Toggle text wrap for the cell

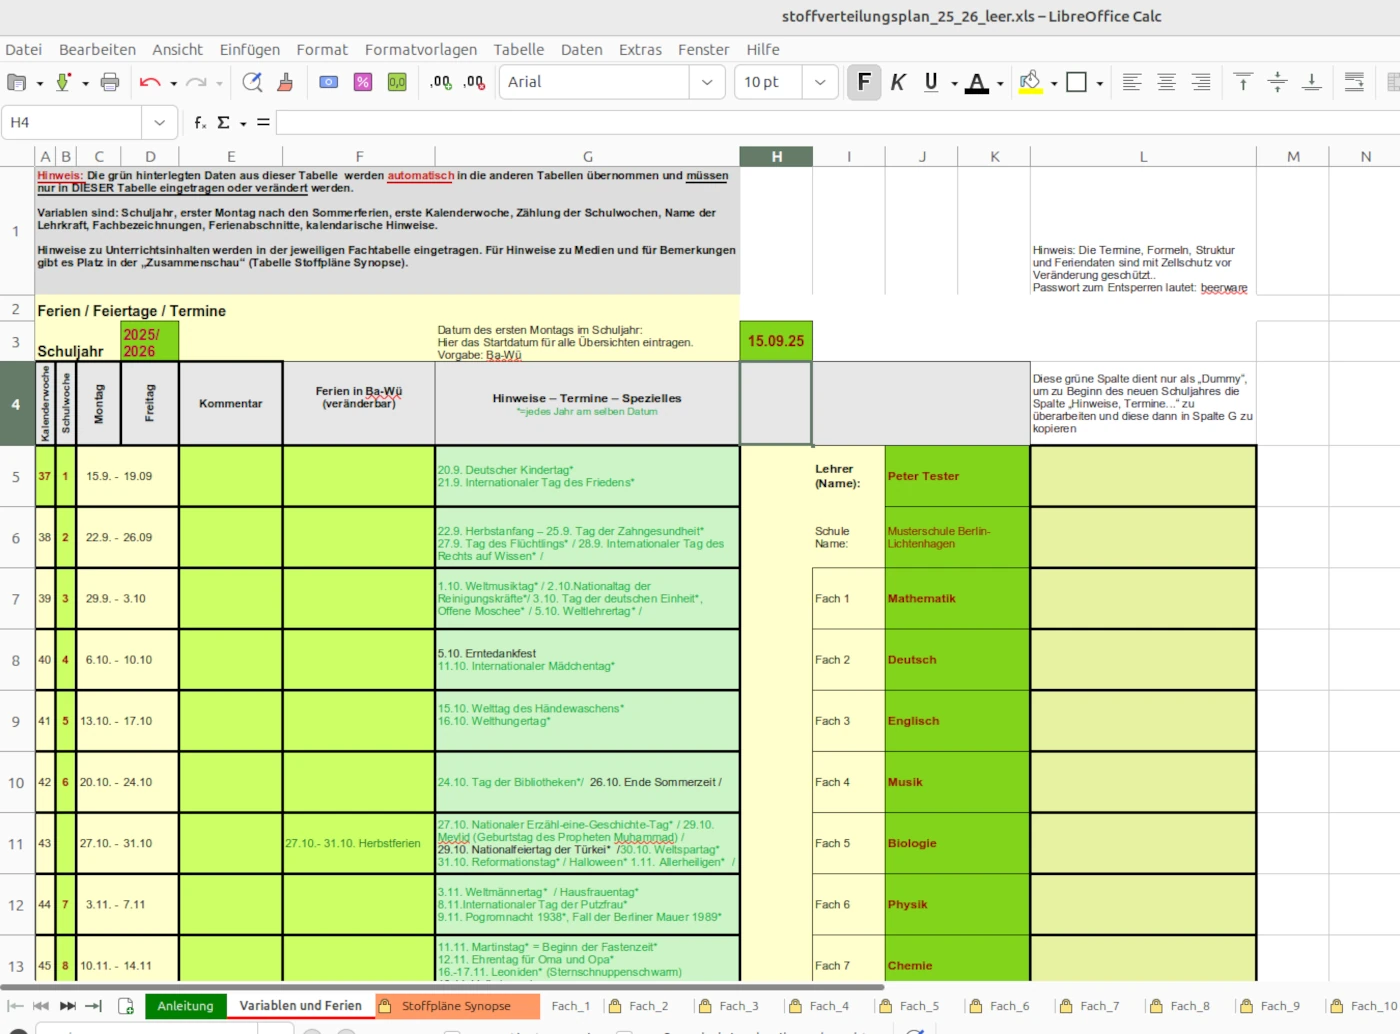pyautogui.click(x=1354, y=82)
